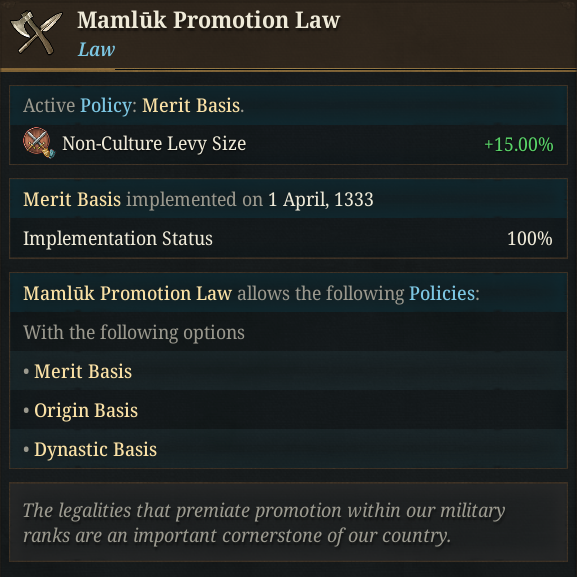The image size is (577, 577).
Task: Open the blue Policy link in Active Policy
Action: (106, 106)
